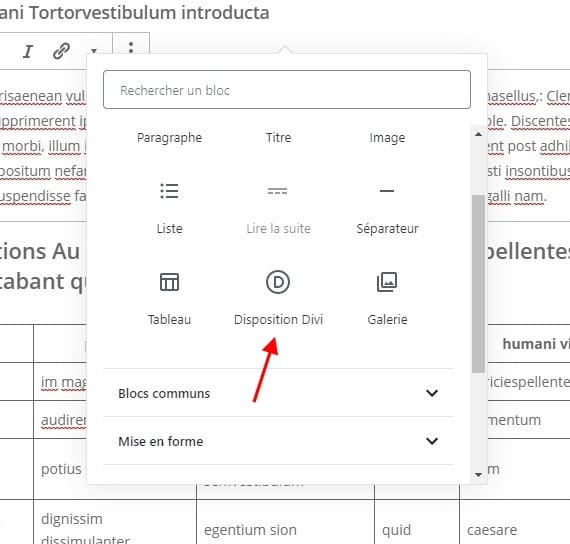The height and width of the screenshot is (544, 570).
Task: Choose the Paragraphe block
Action: tap(169, 138)
